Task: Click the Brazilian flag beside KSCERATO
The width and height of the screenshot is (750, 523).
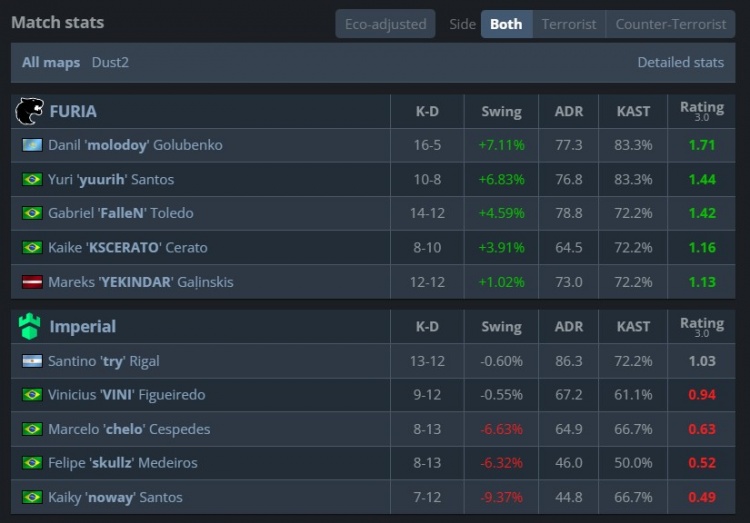Action: pyautogui.click(x=32, y=247)
